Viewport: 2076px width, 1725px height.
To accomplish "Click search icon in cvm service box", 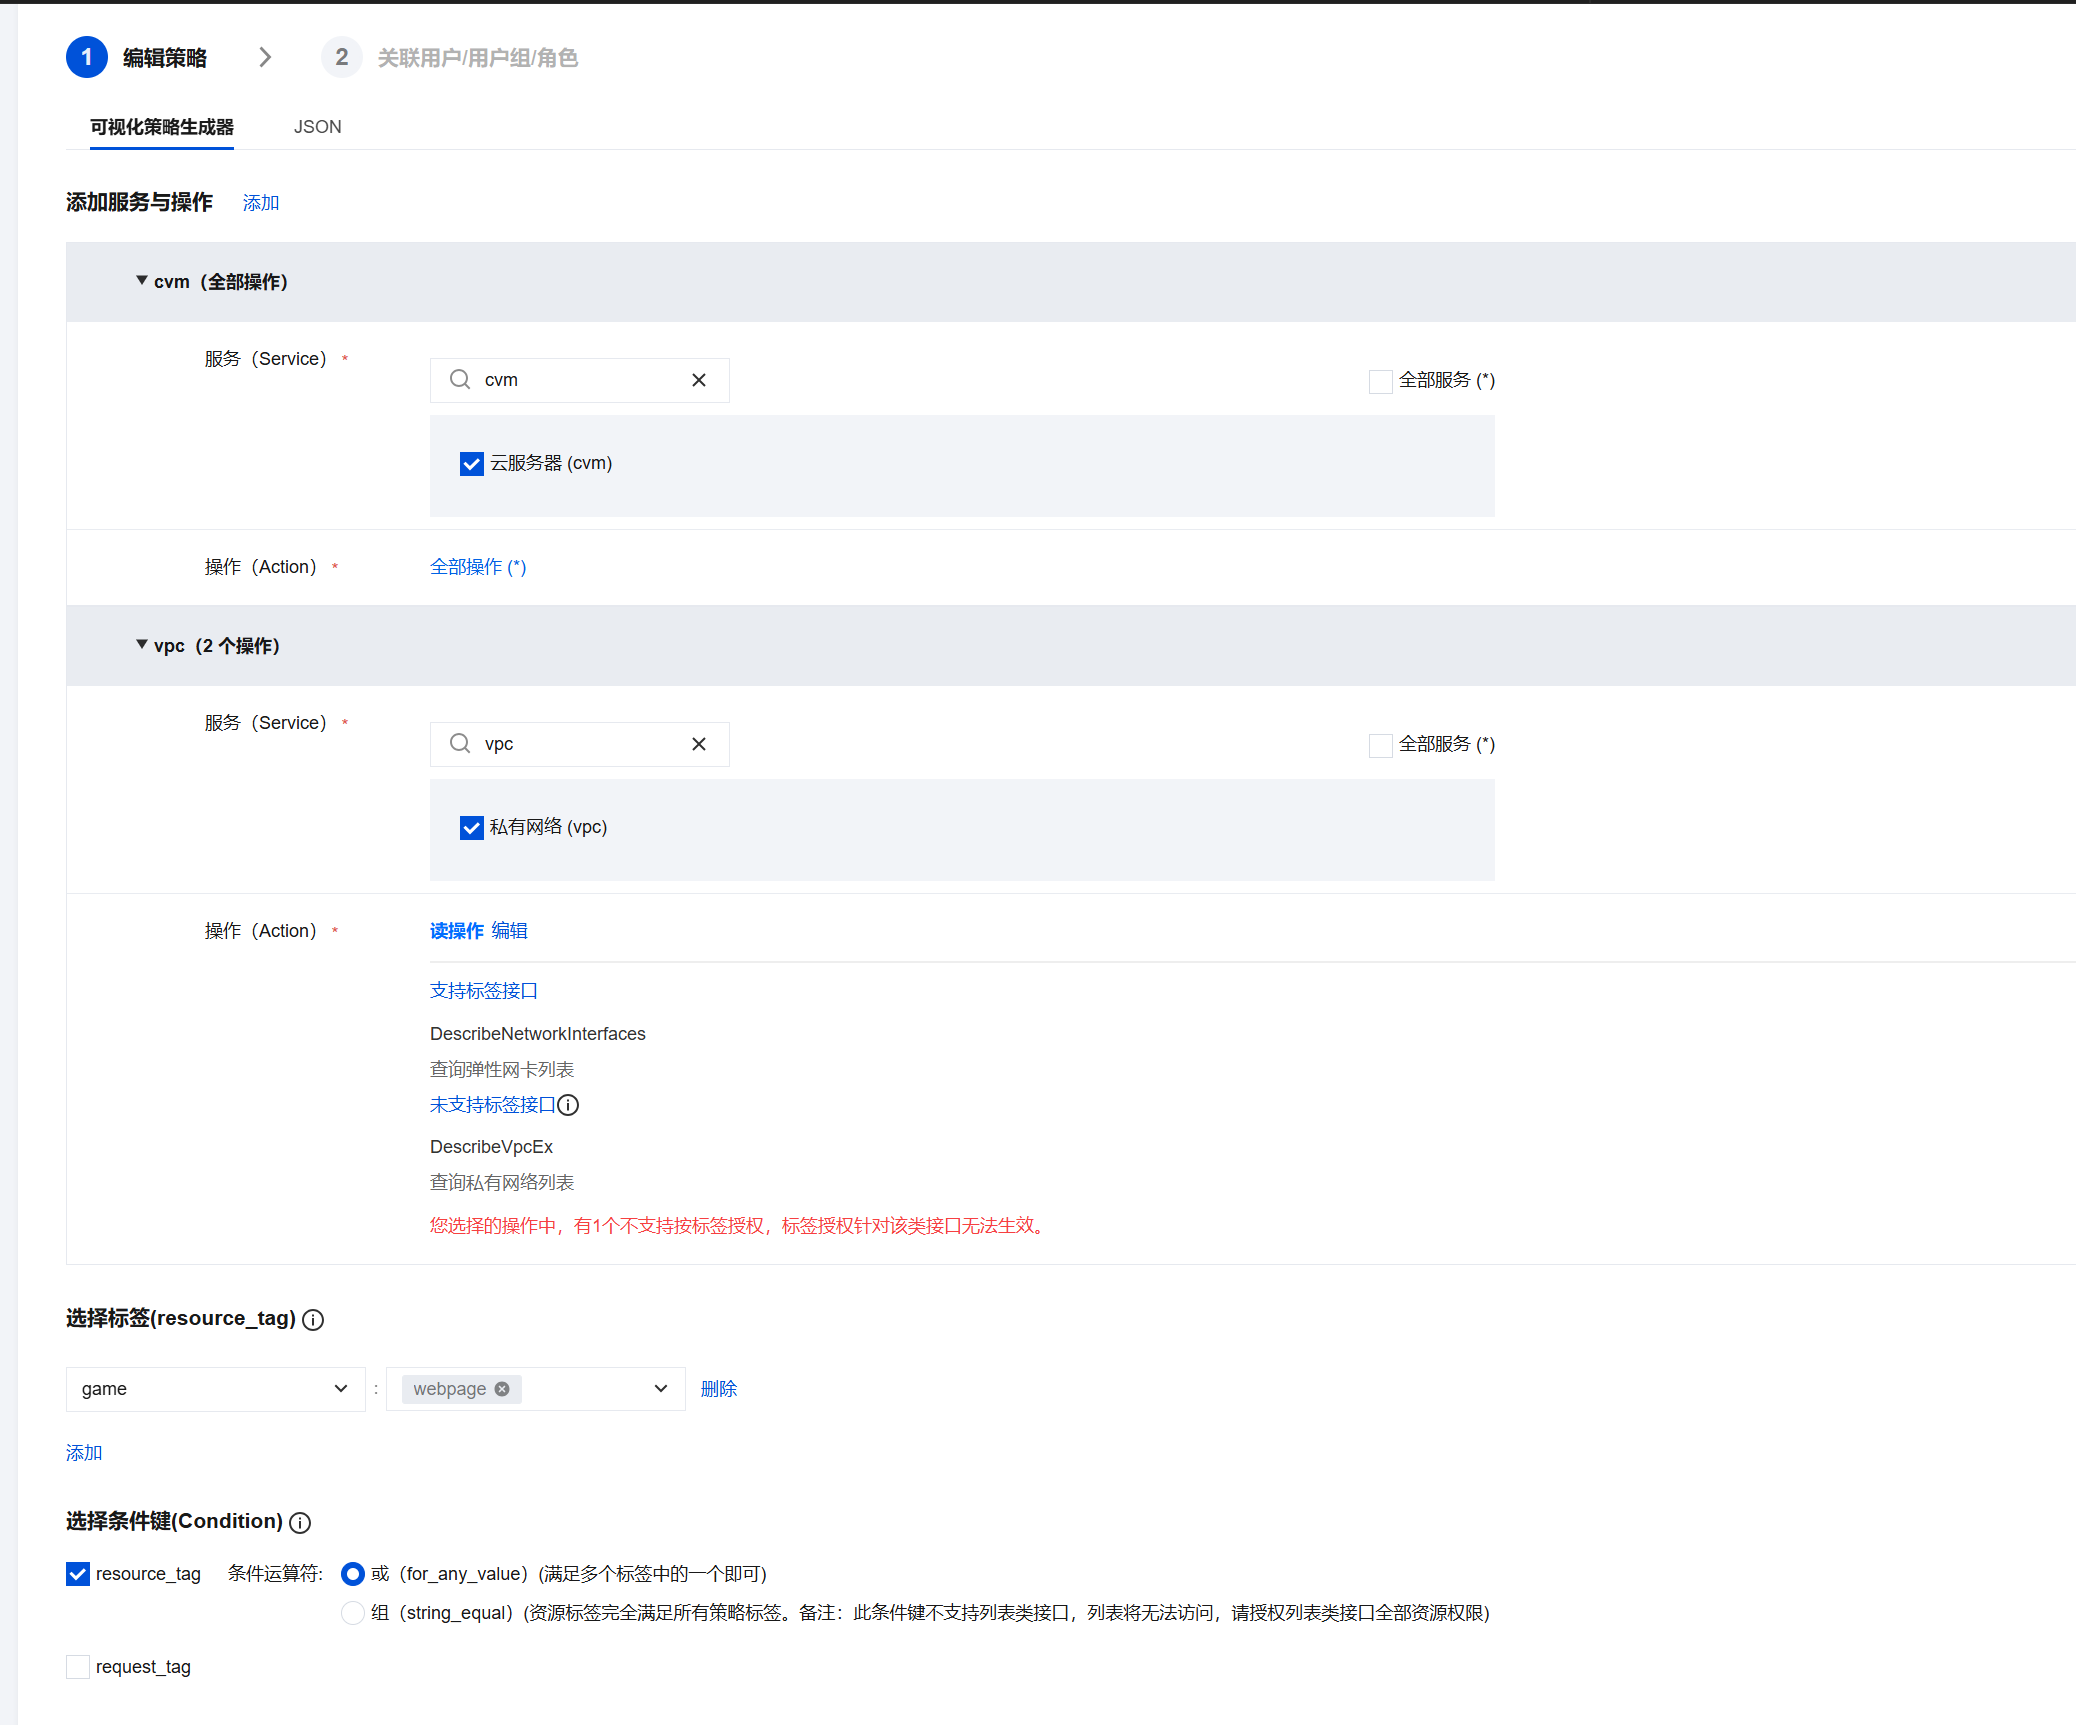I will click(x=460, y=380).
